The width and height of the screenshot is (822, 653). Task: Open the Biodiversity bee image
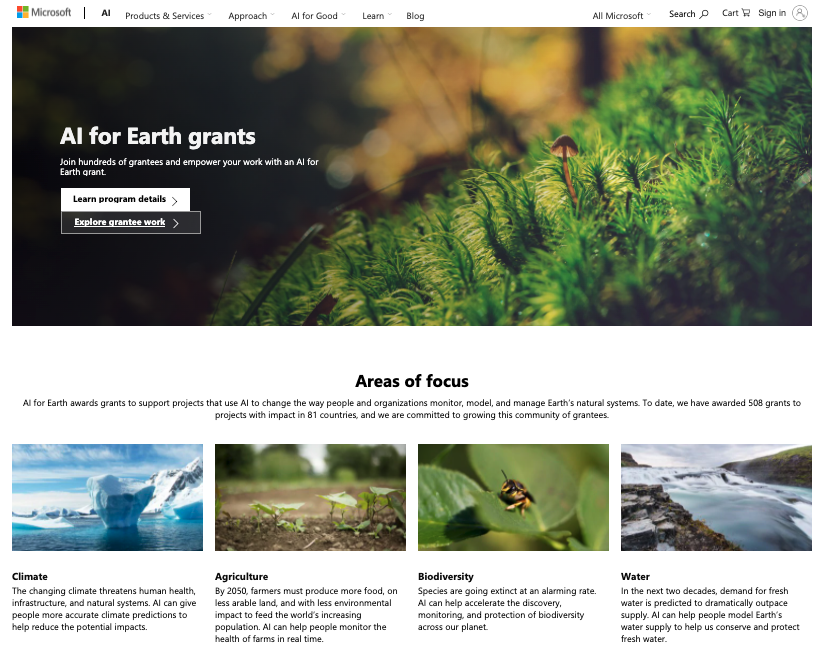pos(513,497)
